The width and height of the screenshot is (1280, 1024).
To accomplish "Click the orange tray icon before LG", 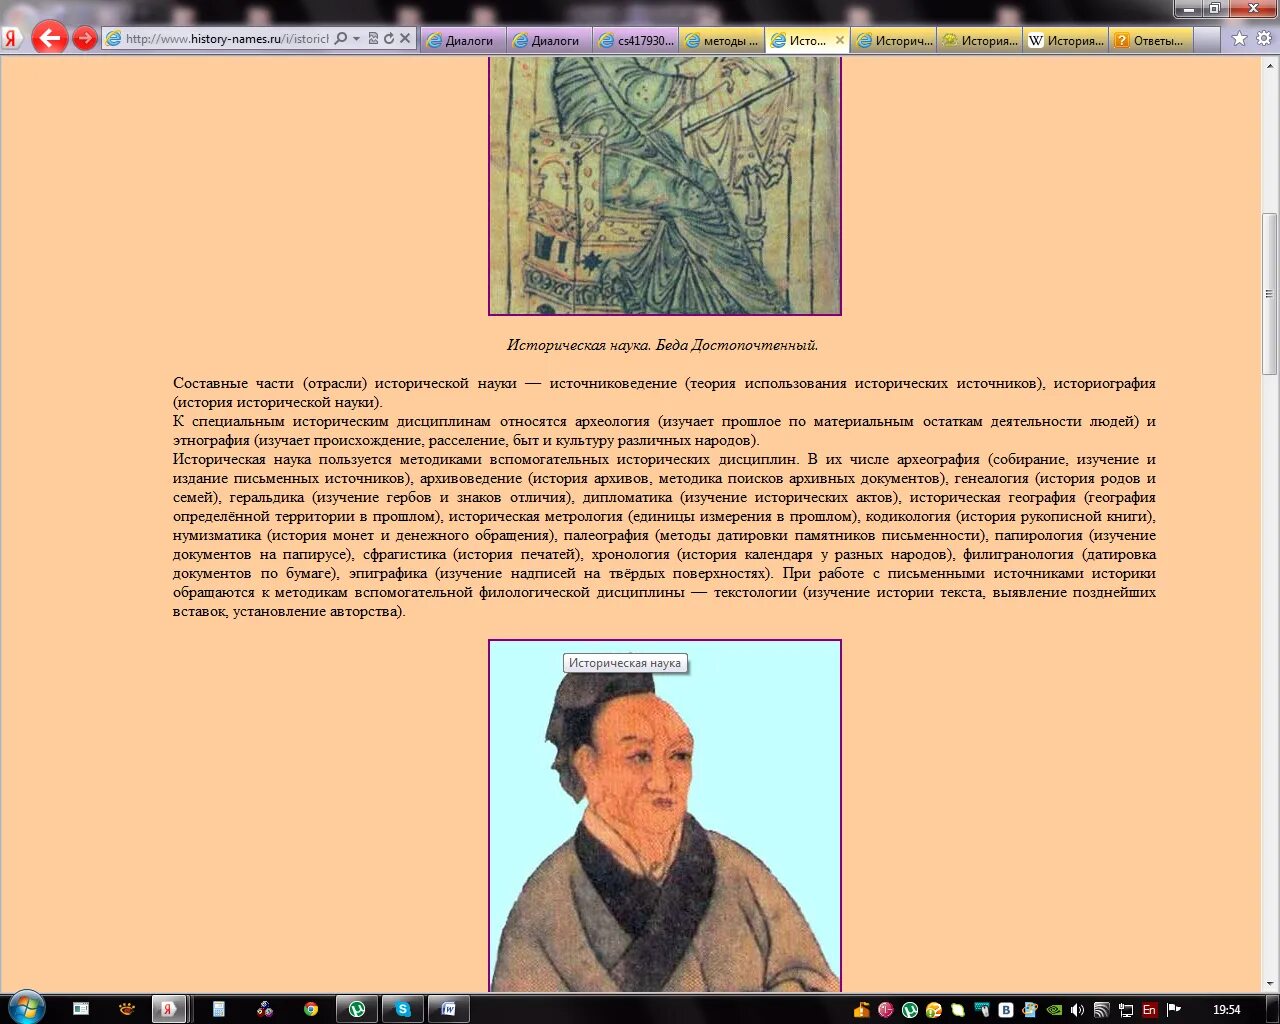I will click(x=861, y=1010).
